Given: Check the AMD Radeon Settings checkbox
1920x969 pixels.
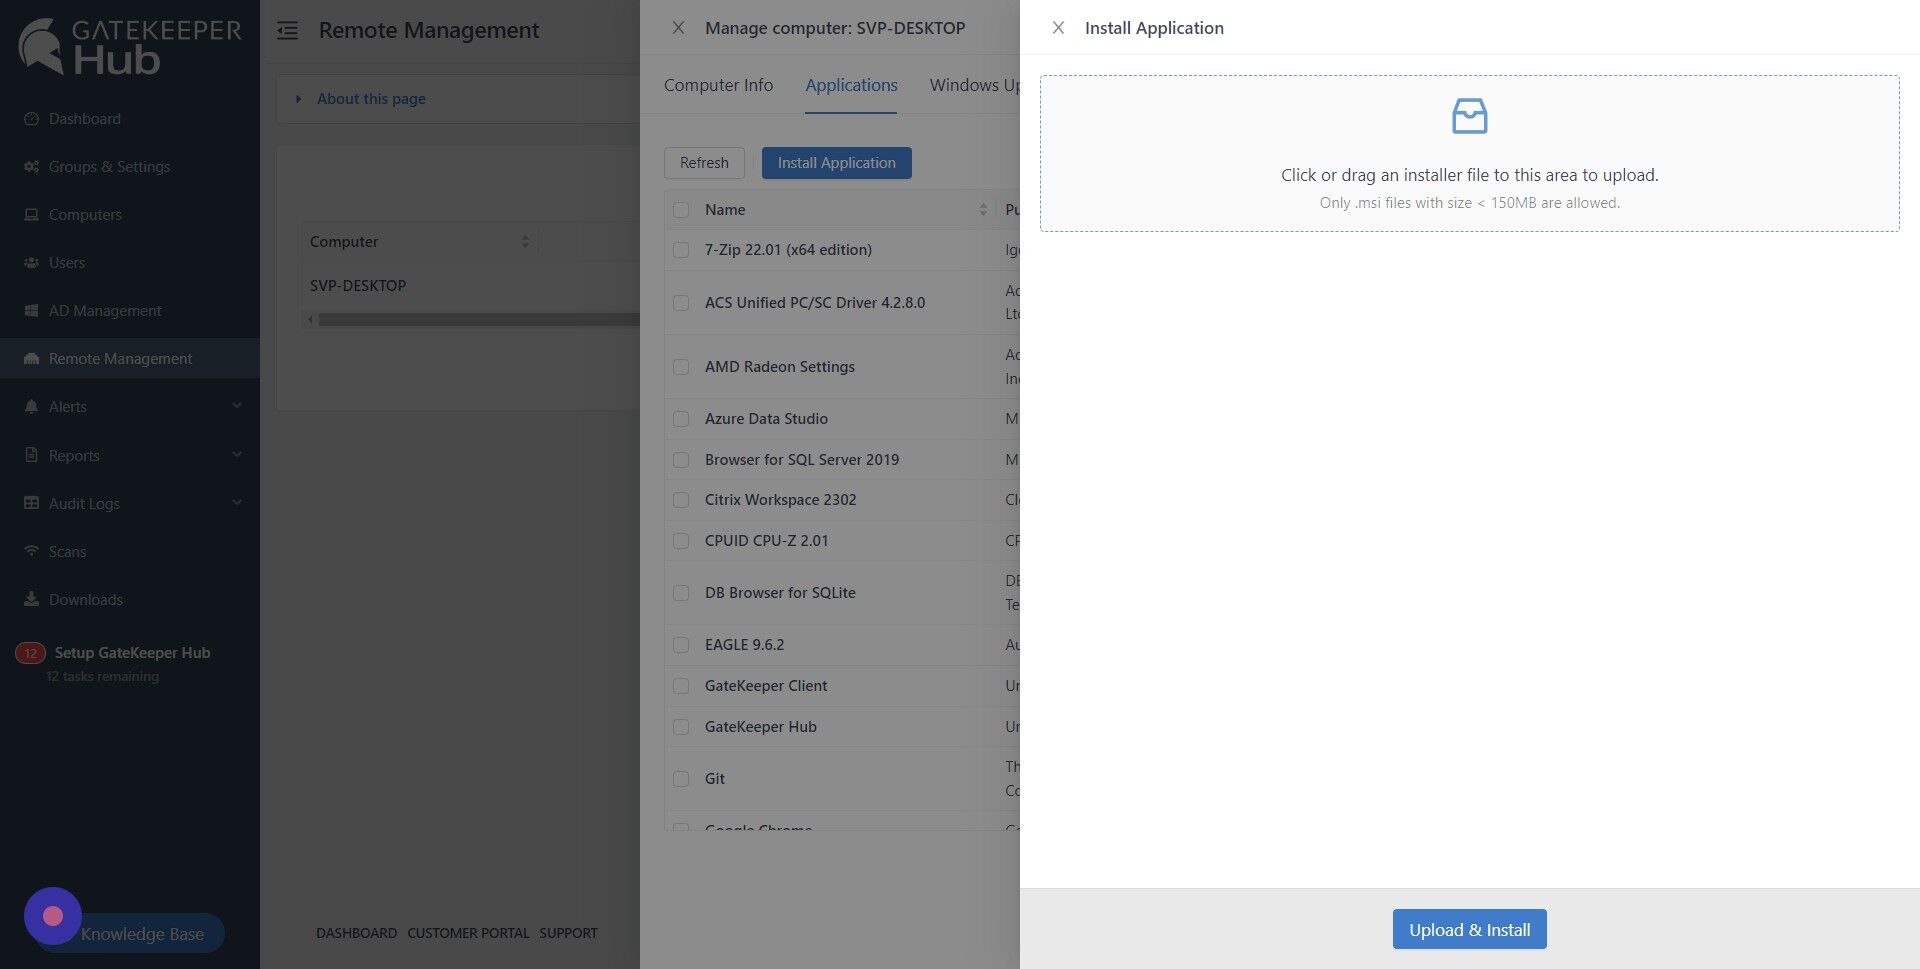Looking at the screenshot, I should pyautogui.click(x=681, y=367).
